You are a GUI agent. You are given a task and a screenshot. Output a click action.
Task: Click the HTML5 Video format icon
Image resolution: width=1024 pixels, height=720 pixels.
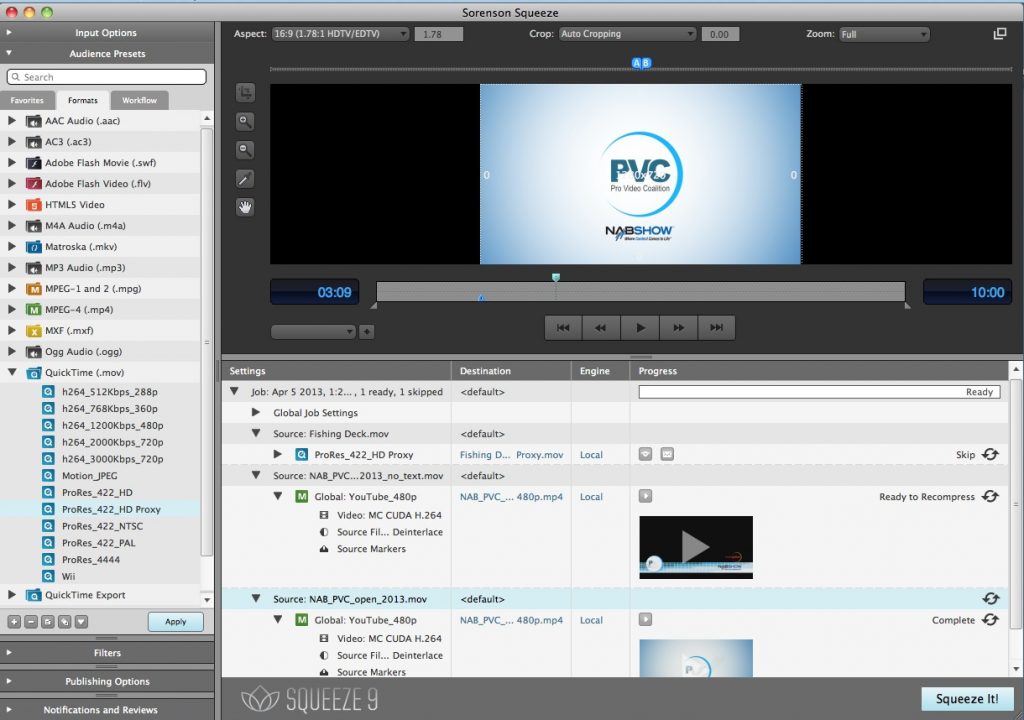(33, 205)
